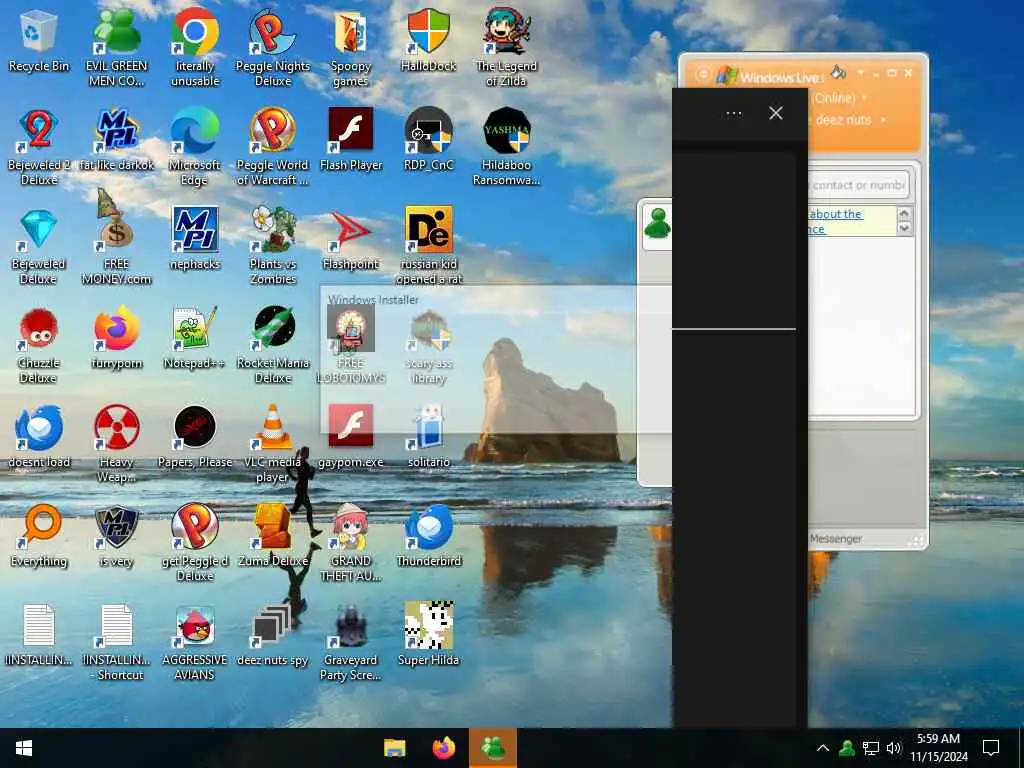The width and height of the screenshot is (1024, 768).
Task: Open the is very MPI shield shortcut
Action: (x=116, y=536)
